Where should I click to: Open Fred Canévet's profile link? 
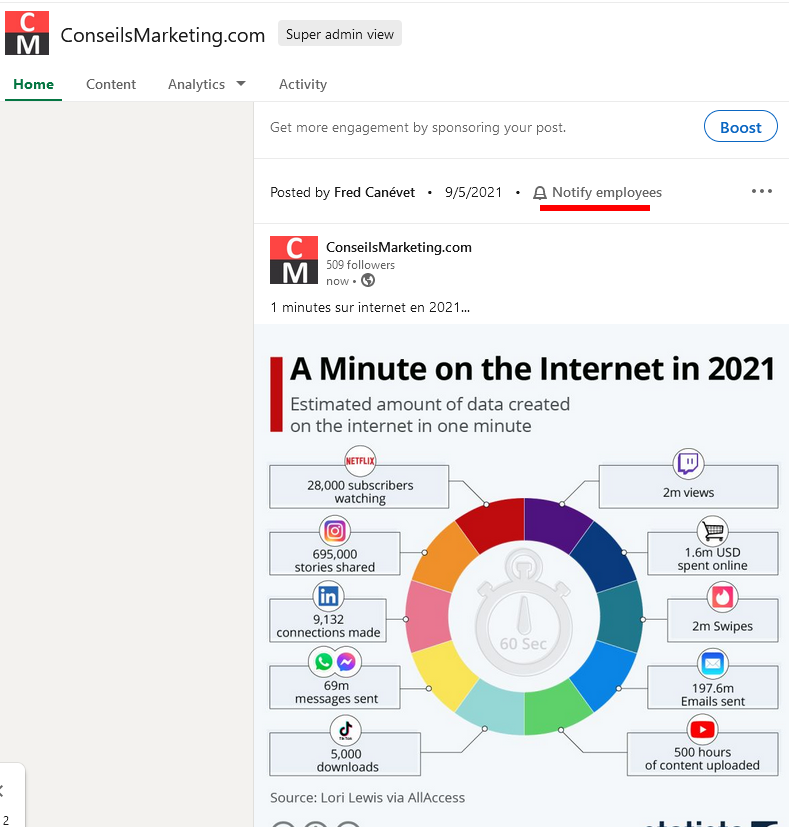[x=374, y=193]
